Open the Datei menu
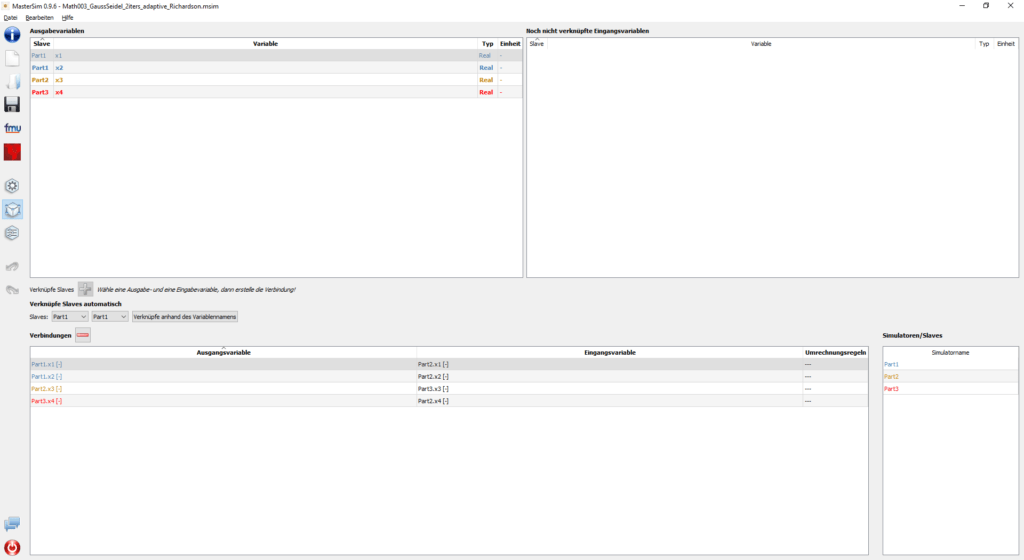 10,18
